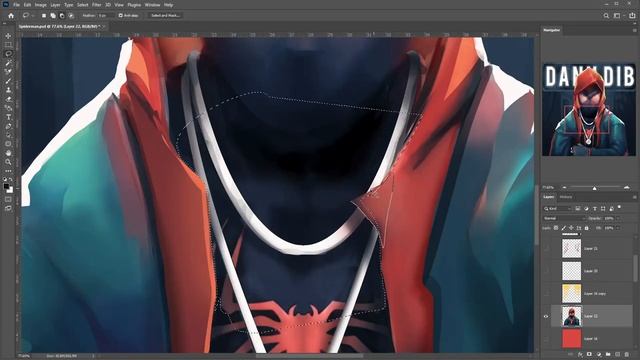Open the workspace switcher icon
This screenshot has height=360, width=640.
point(617,16)
